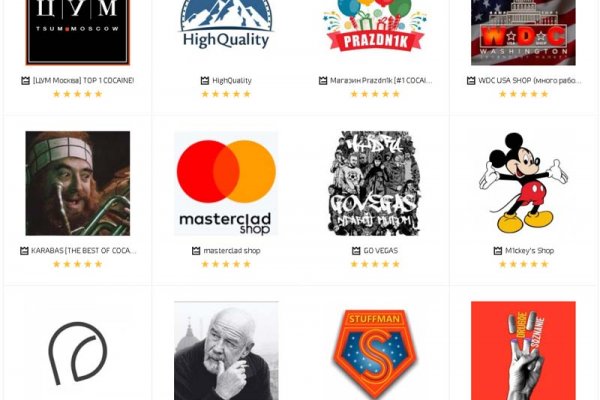This screenshot has width=600, height=400.
Task: Click the store icon next to GO VEGAS
Action: (x=355, y=250)
